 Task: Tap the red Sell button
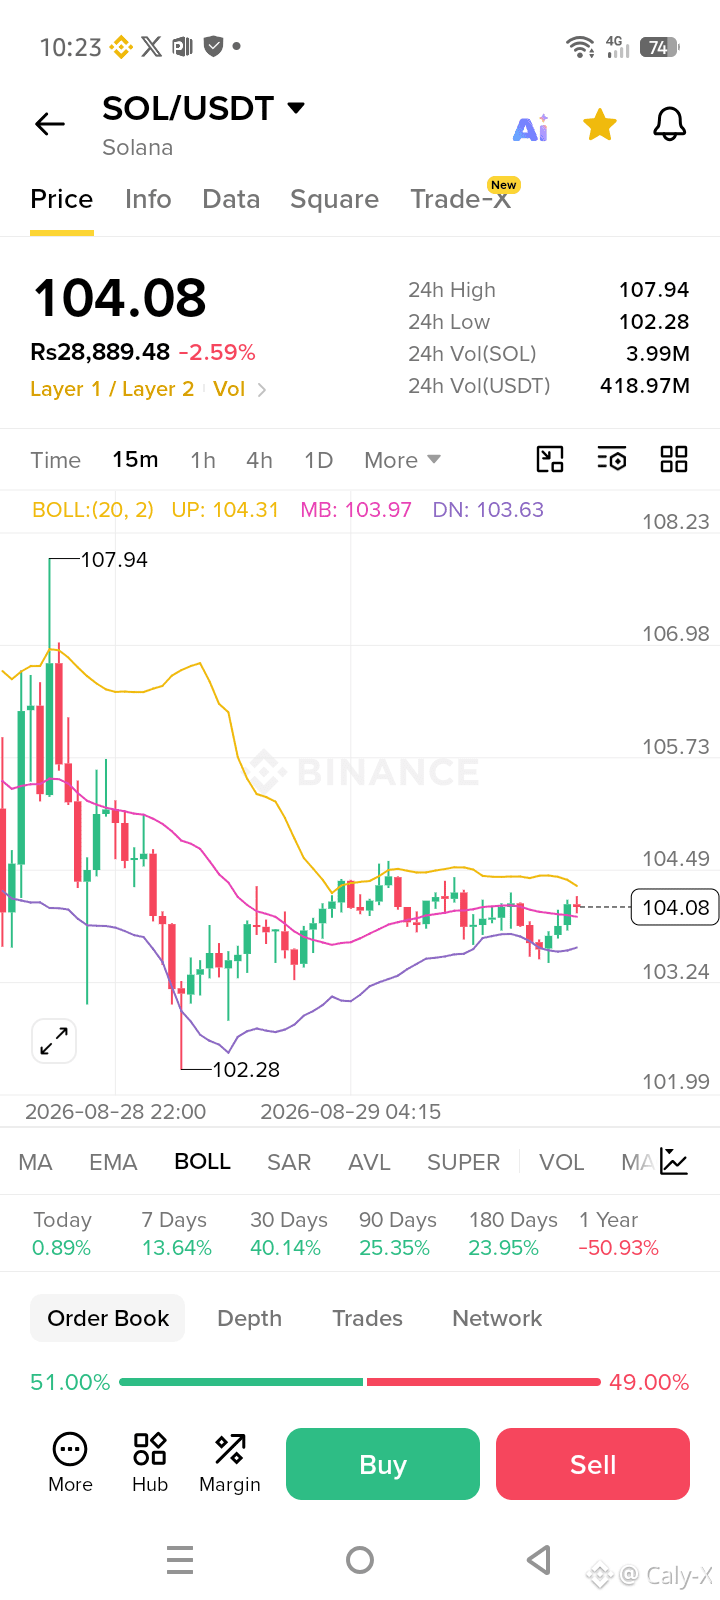coord(593,1464)
